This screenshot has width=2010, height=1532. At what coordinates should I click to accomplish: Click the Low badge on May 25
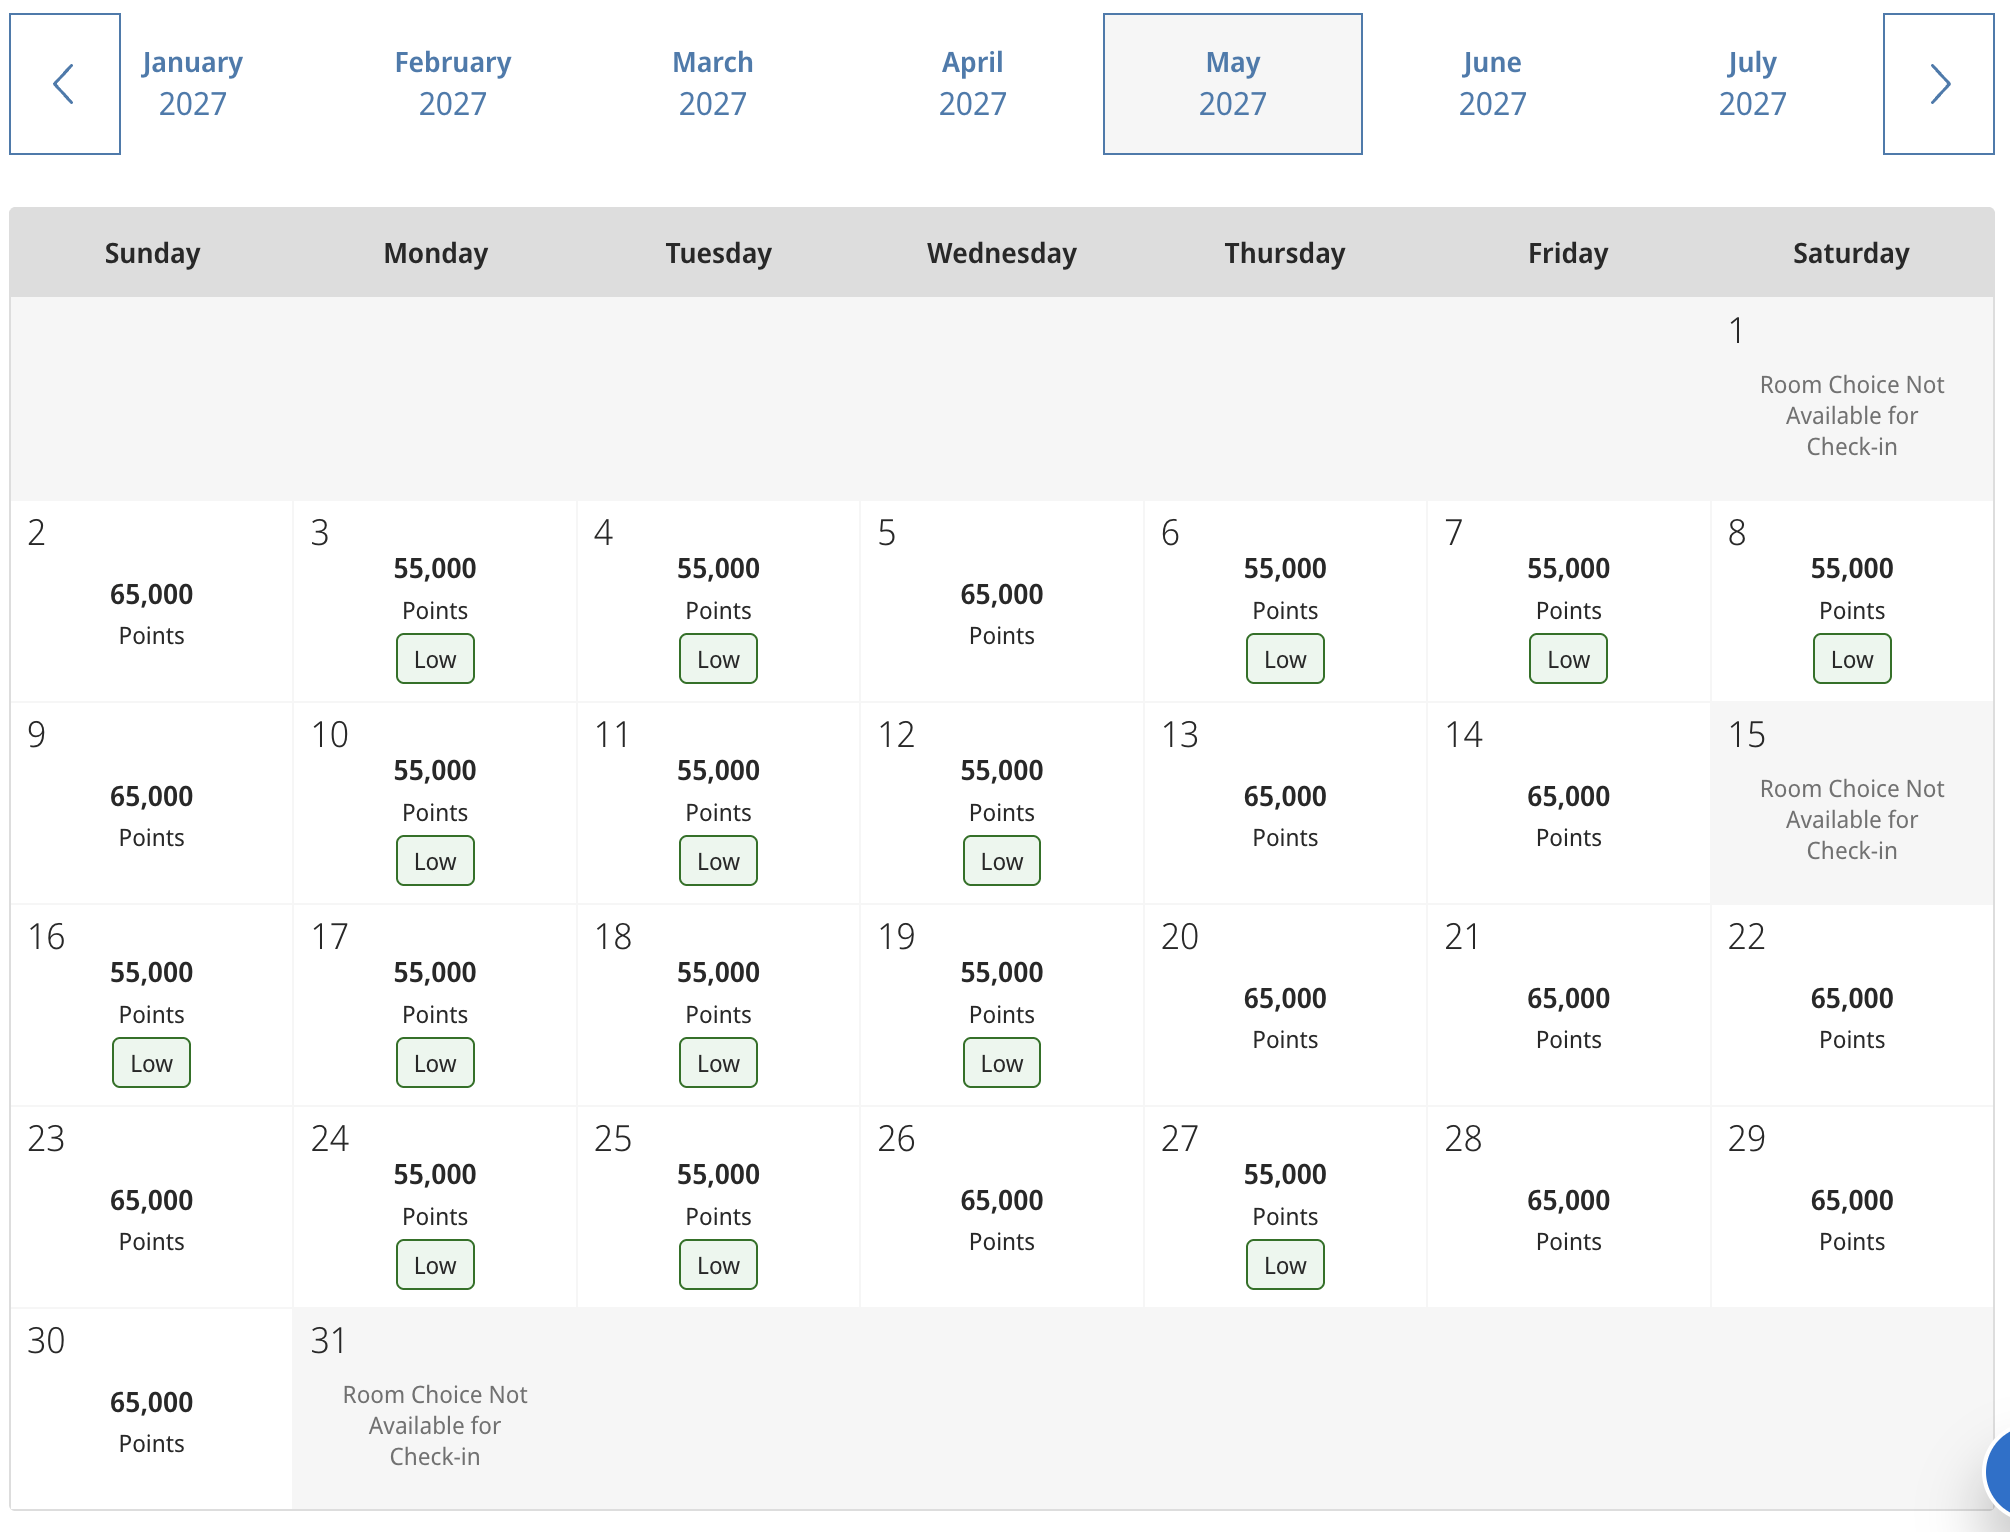point(718,1265)
